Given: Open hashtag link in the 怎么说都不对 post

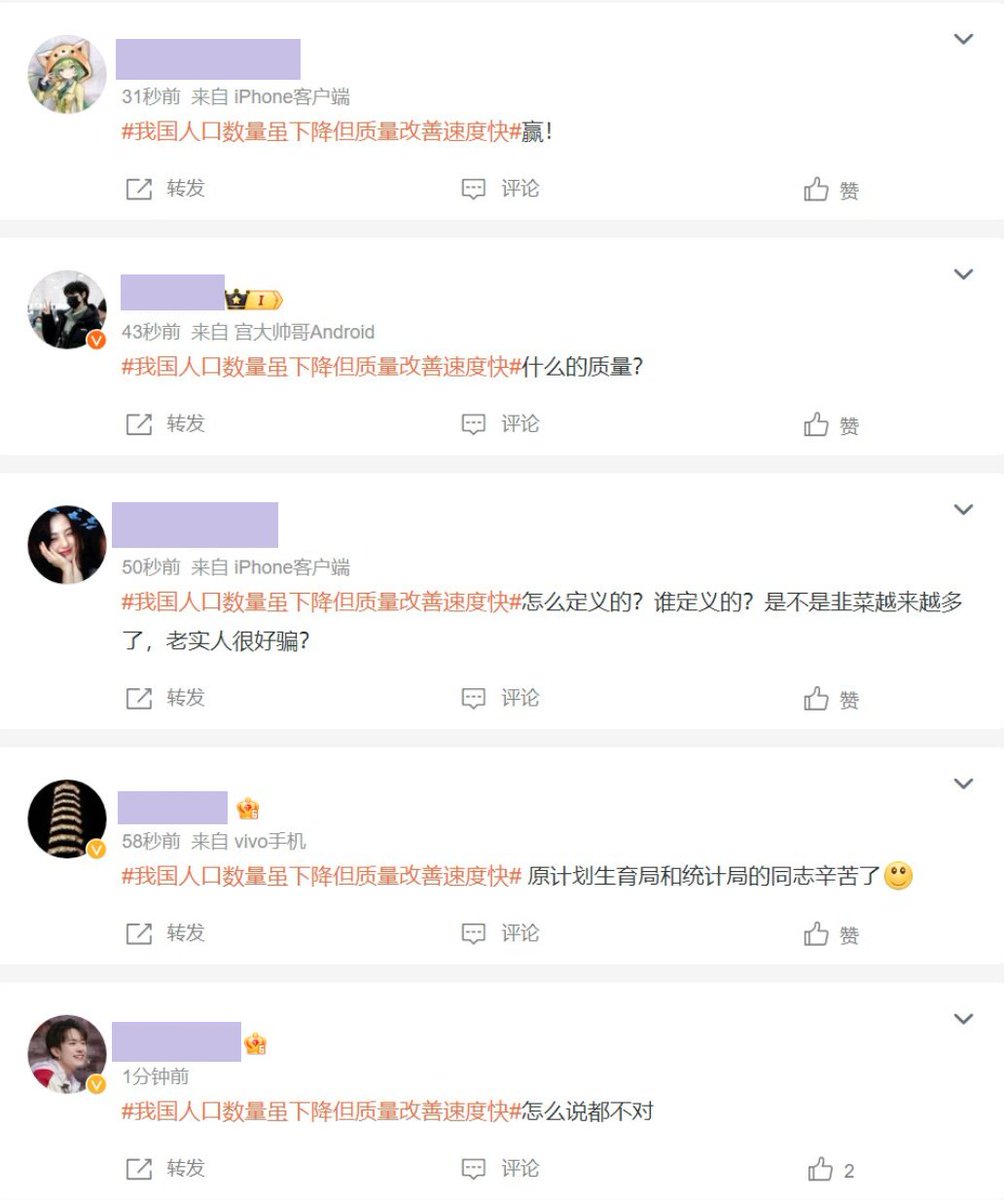Looking at the screenshot, I should point(322,1111).
